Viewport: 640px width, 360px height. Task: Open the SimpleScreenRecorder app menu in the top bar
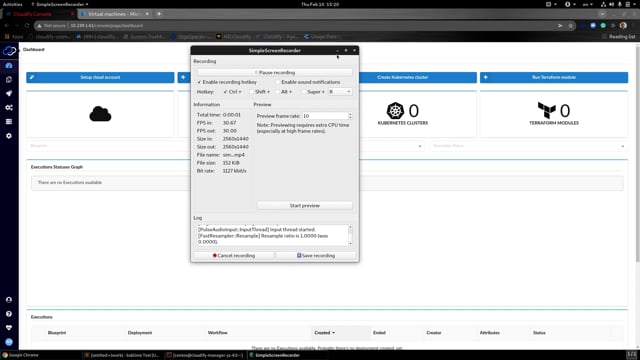(60, 4)
